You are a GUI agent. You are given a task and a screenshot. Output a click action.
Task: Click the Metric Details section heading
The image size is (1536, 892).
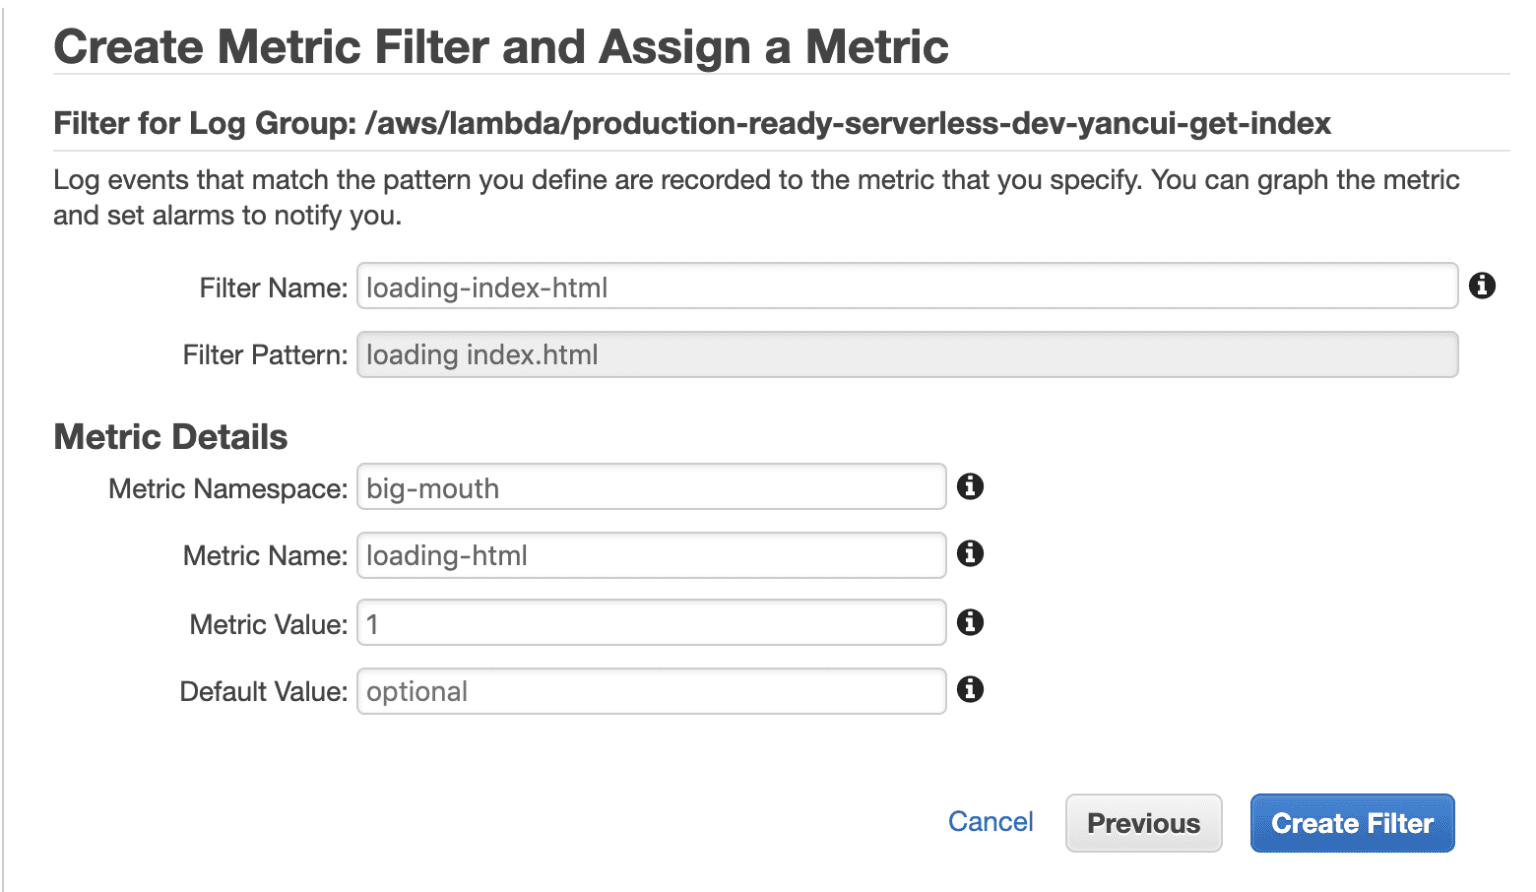tap(170, 436)
